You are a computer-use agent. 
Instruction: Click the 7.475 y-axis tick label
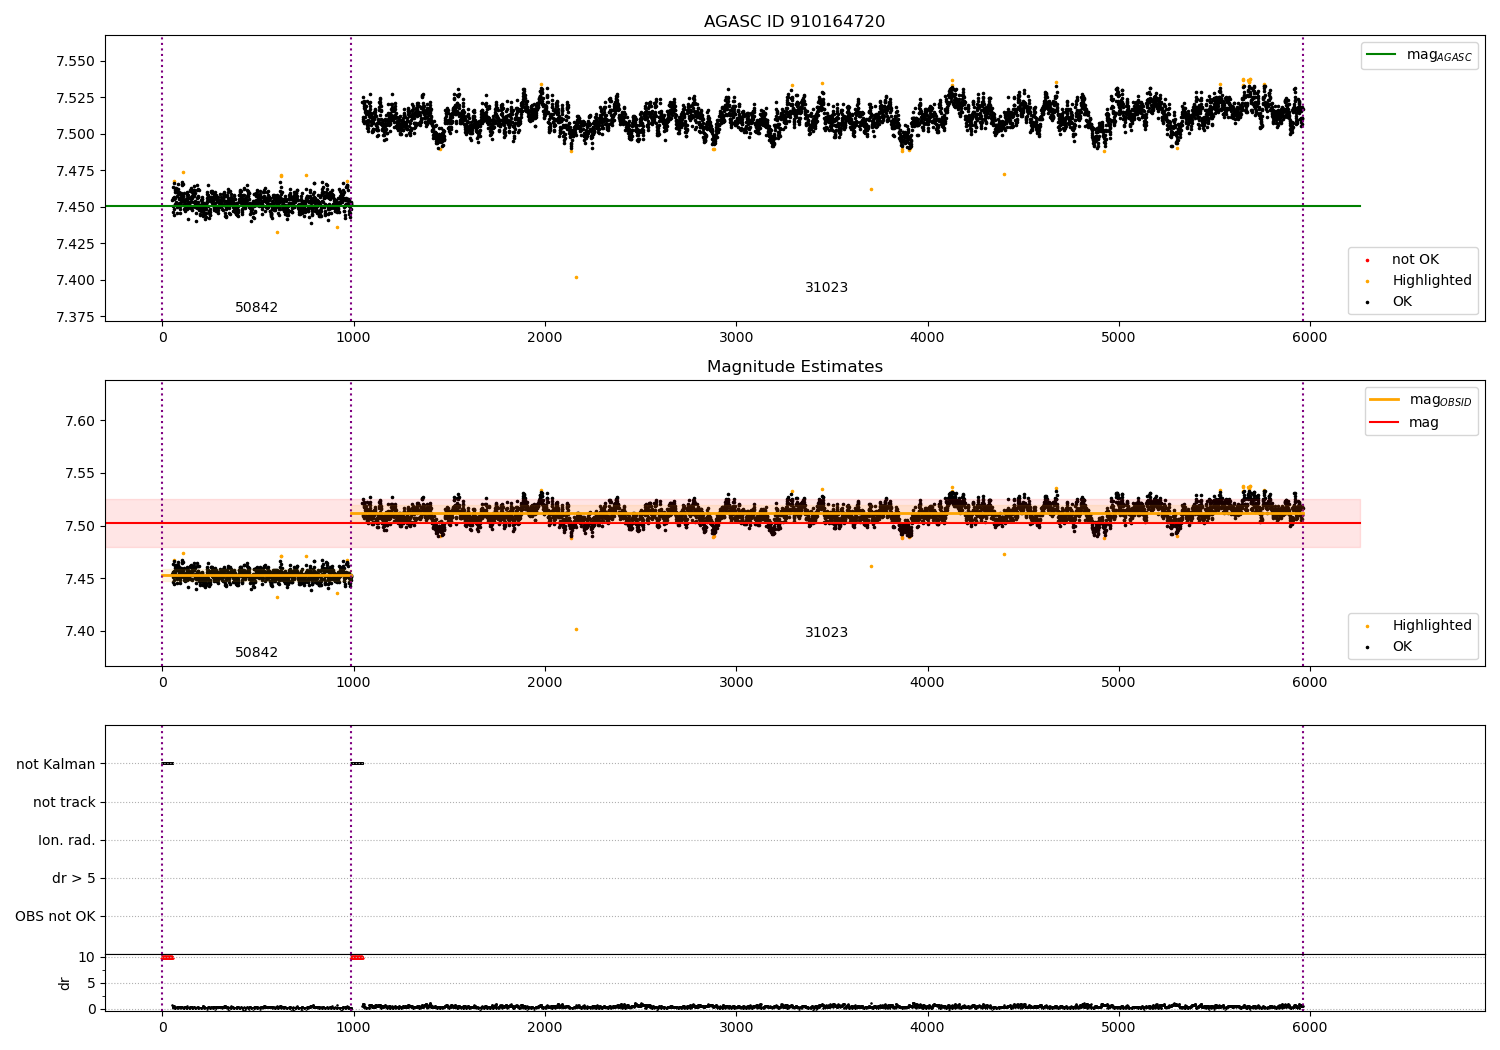pos(75,171)
